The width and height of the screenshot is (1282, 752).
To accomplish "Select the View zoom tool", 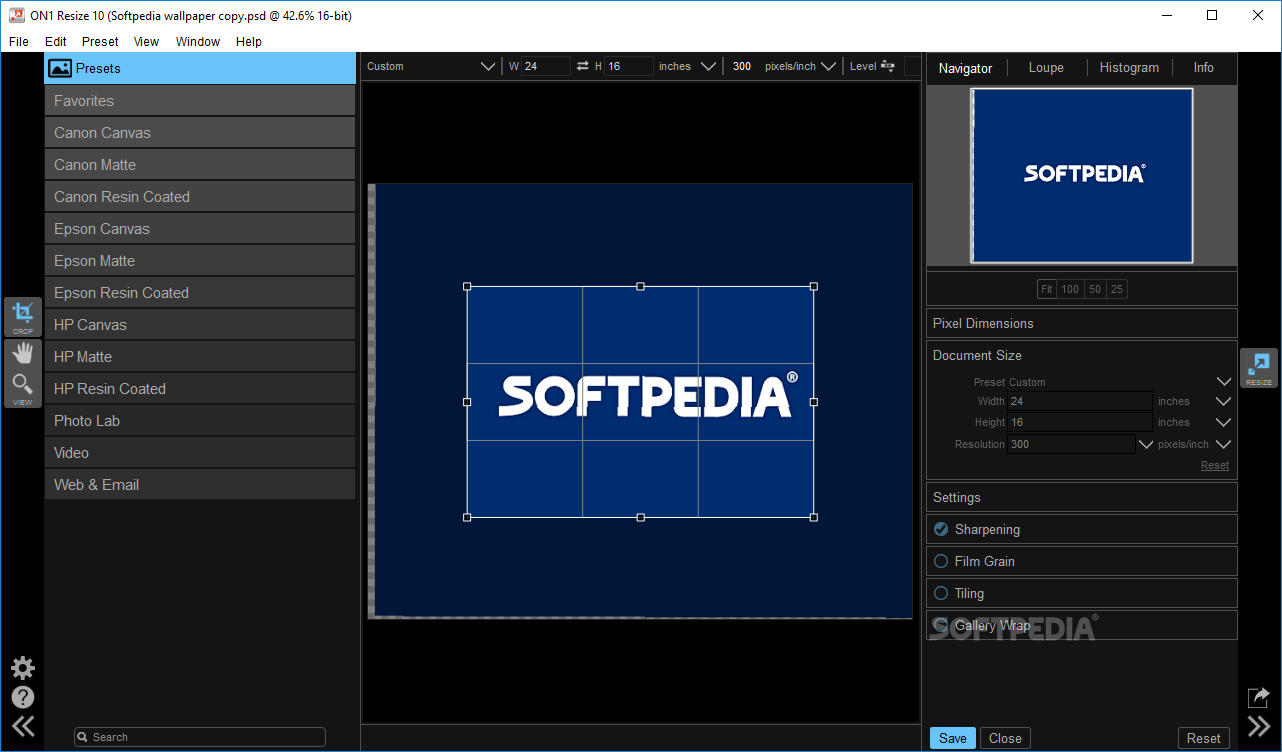I will tap(22, 387).
